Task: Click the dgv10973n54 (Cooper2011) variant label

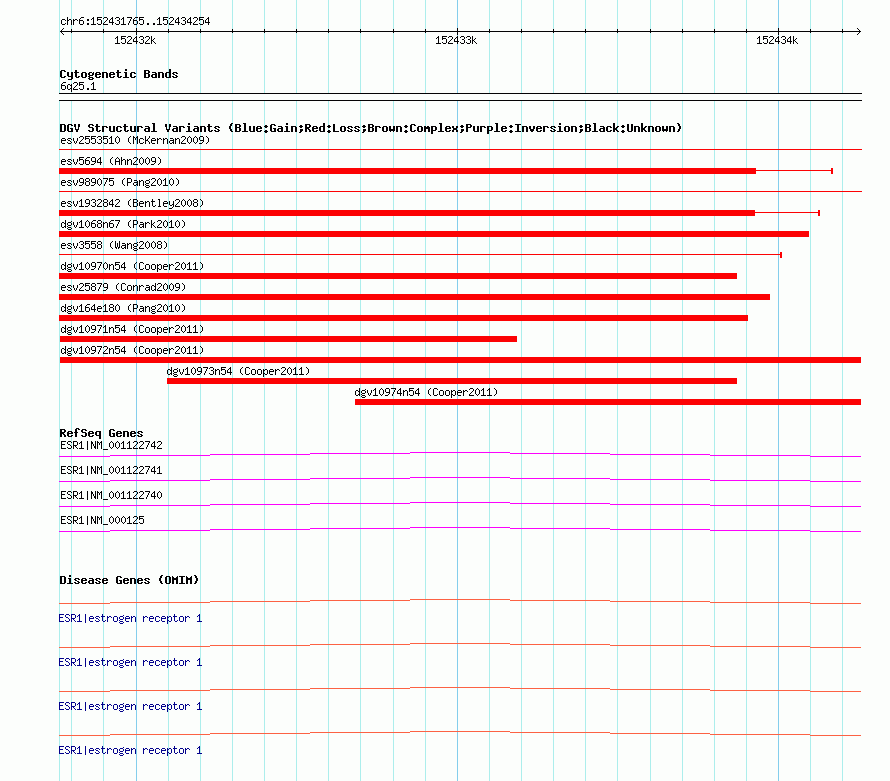Action: (238, 371)
